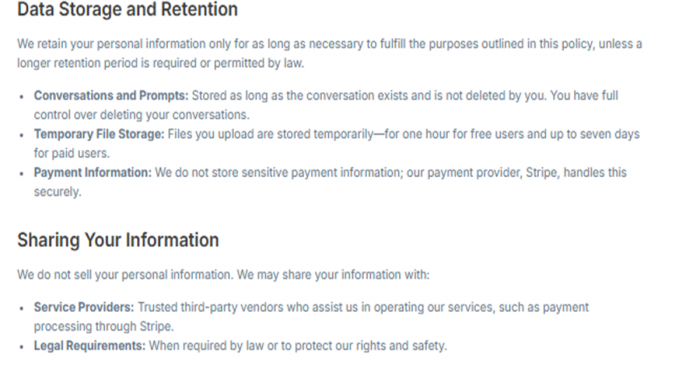Click the Conversations and Prompts bold label
This screenshot has width=700, height=368.
[x=111, y=96]
